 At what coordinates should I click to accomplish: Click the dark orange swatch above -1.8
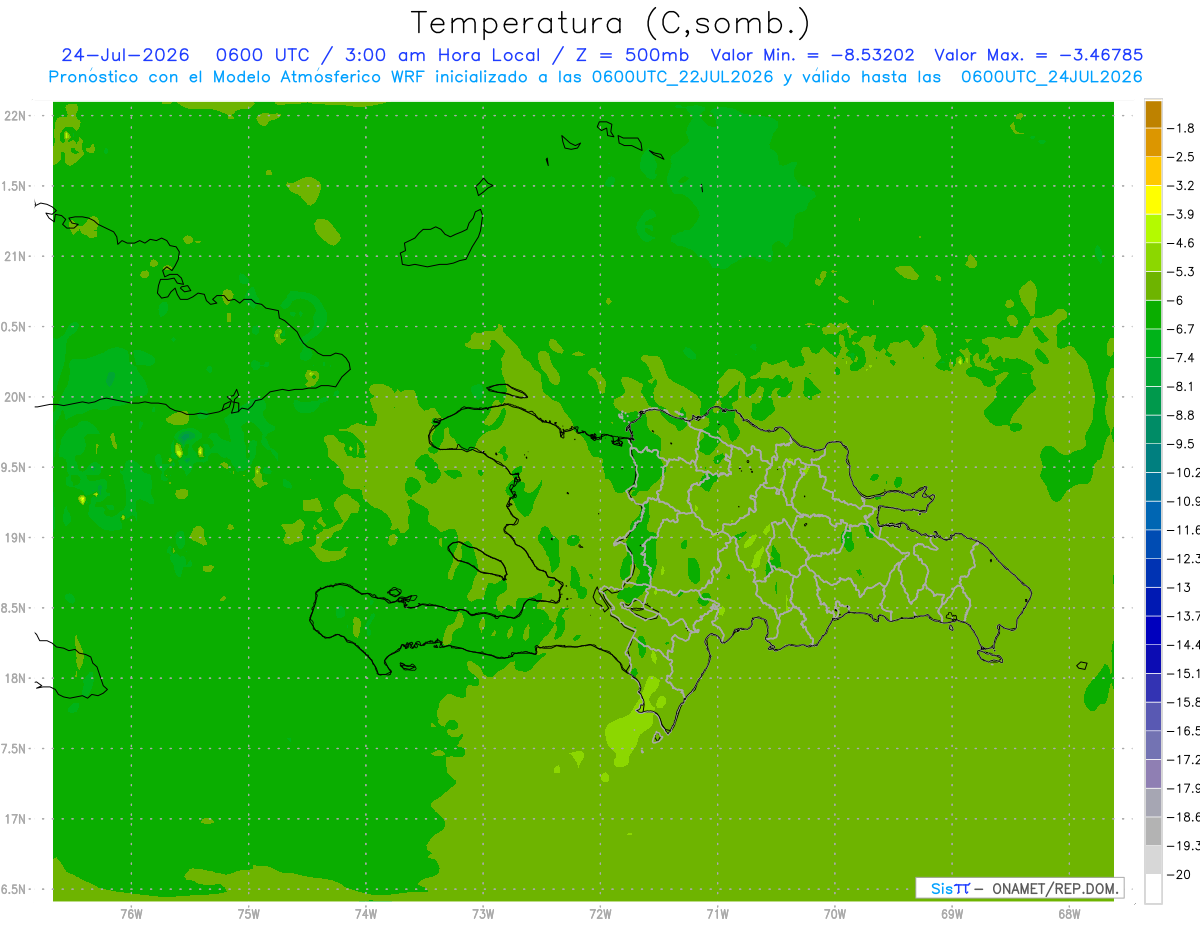(1153, 114)
